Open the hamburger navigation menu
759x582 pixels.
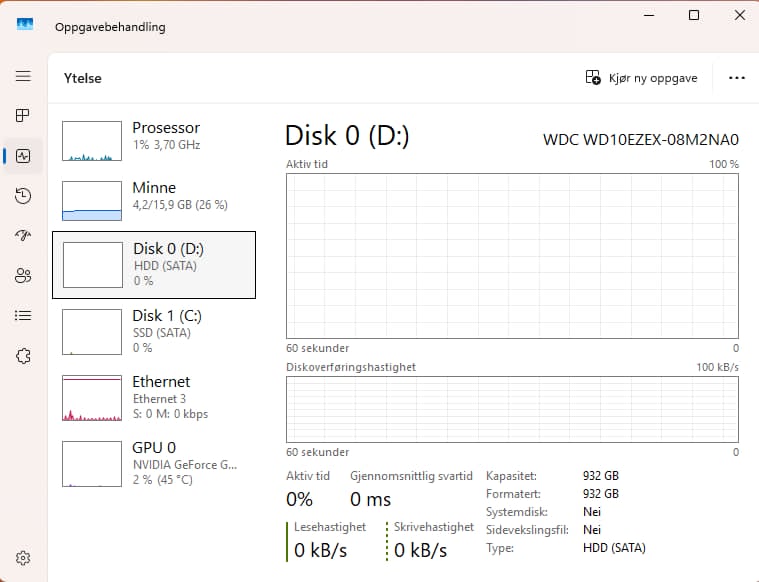coord(23,76)
